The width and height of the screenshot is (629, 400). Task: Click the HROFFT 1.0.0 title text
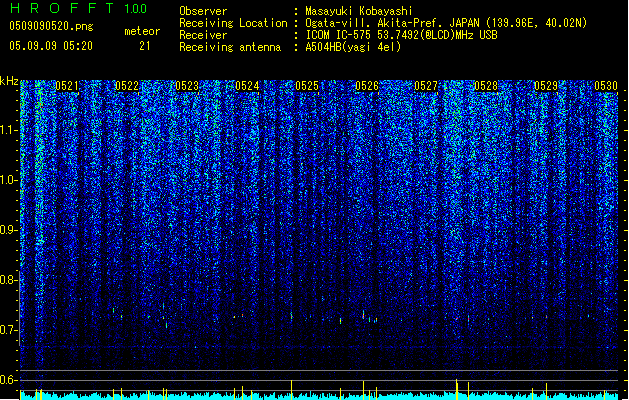pyautogui.click(x=79, y=8)
